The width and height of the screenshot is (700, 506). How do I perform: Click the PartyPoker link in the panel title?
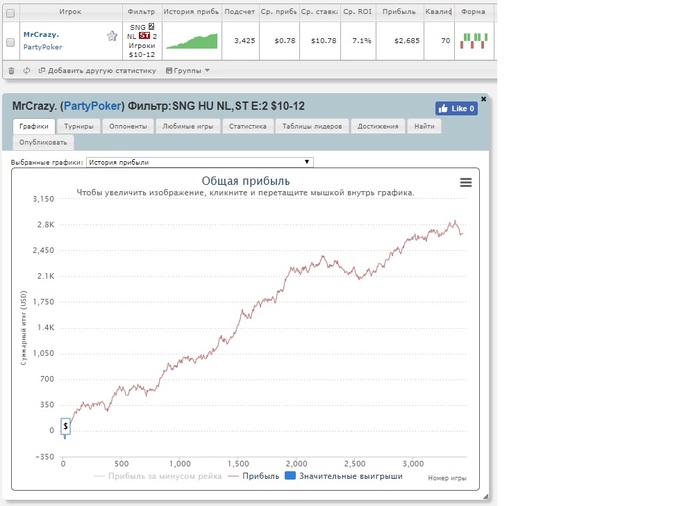93,106
